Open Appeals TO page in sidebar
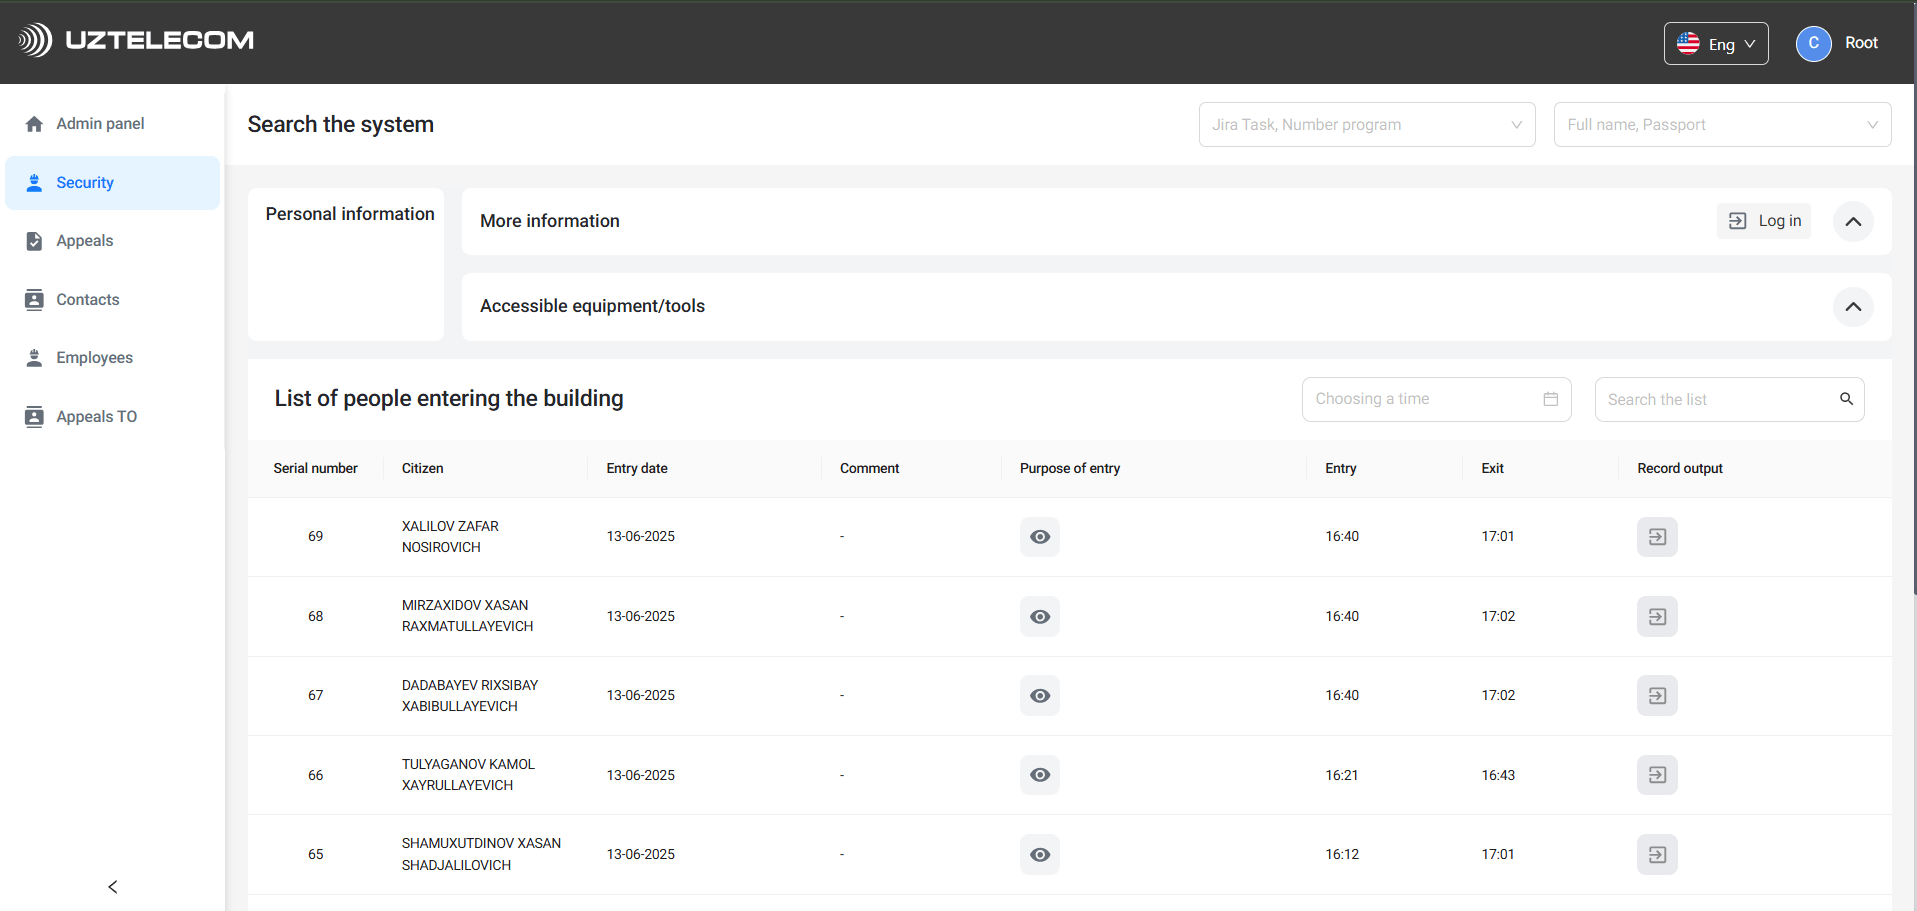This screenshot has height=911, width=1917. (96, 417)
